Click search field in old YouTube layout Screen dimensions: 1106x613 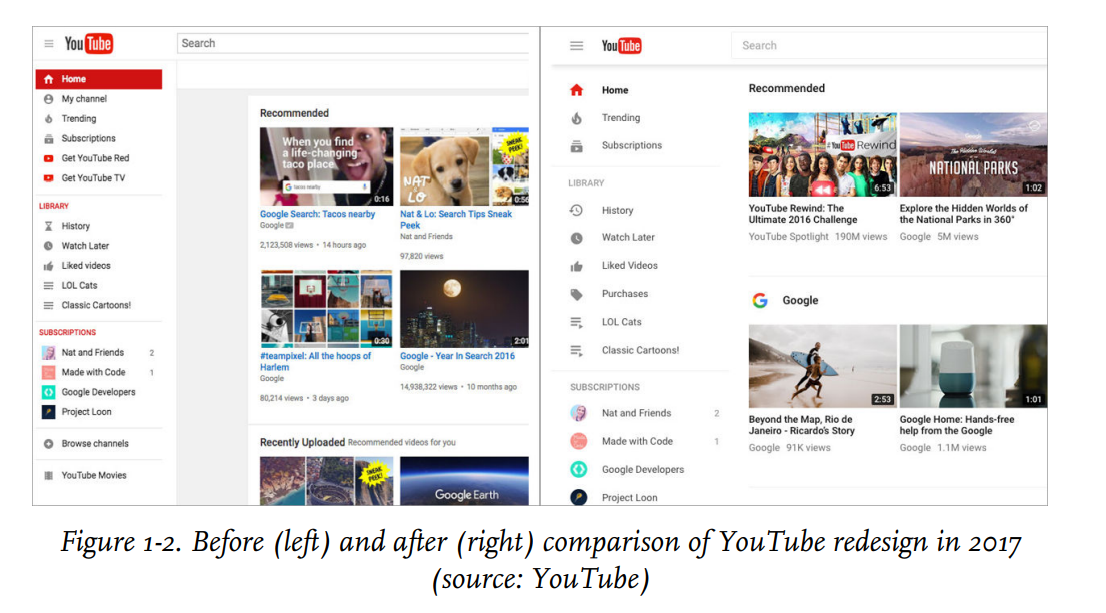(353, 43)
